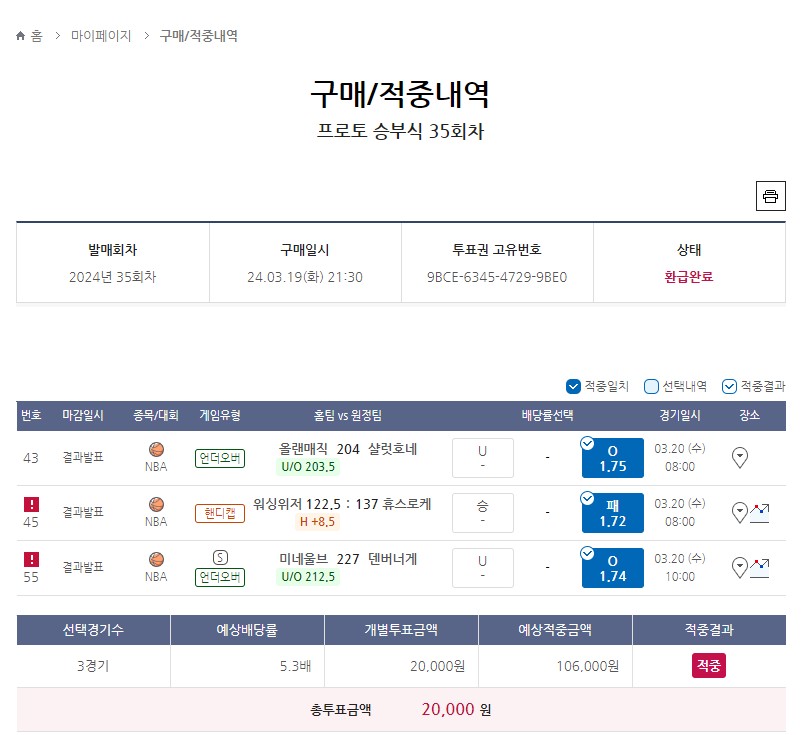The image size is (801, 735).
Task: Show odds trend chart for game 55
Action: click(760, 568)
